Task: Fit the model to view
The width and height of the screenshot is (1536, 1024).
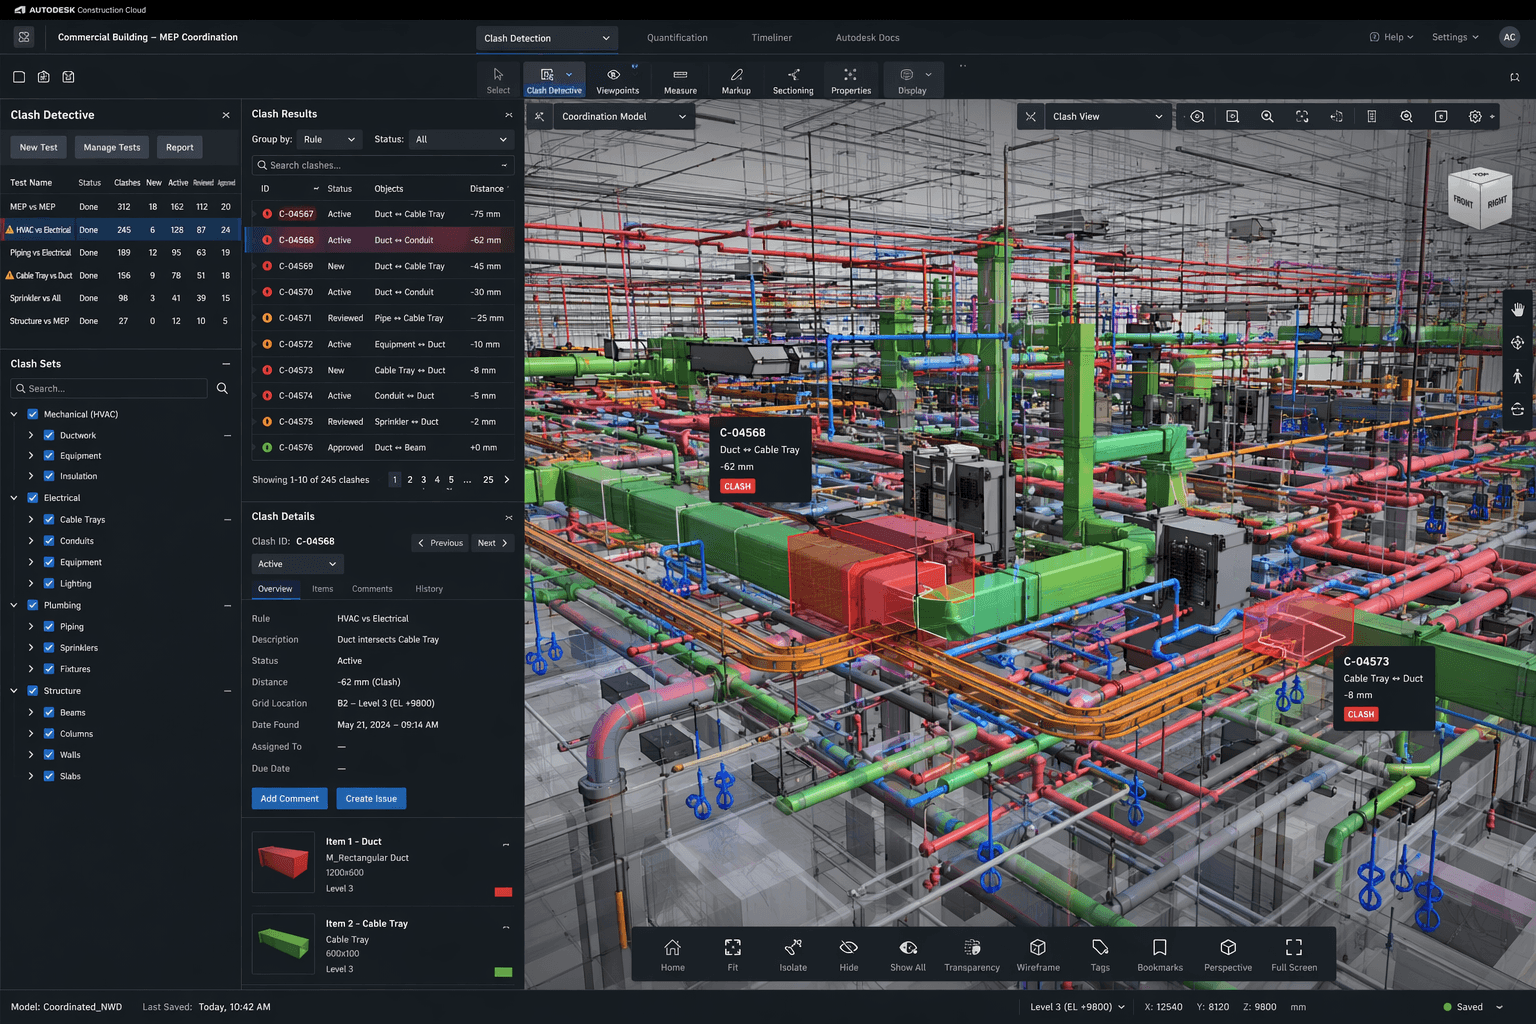Action: tap(733, 955)
